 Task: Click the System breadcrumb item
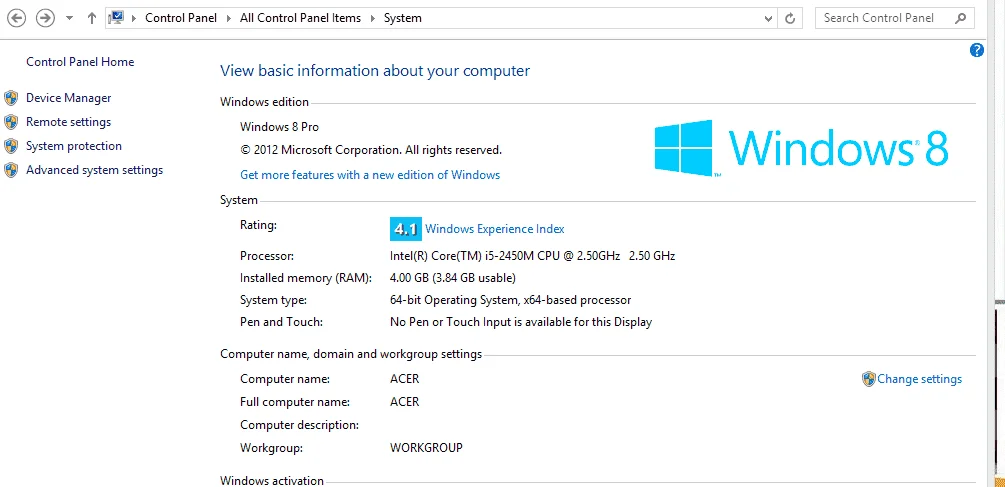tap(403, 18)
